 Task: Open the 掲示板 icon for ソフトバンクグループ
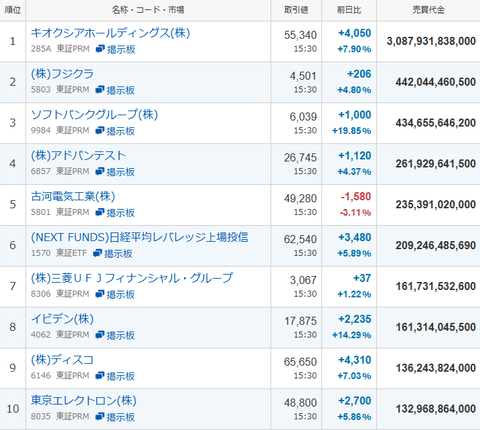click(115, 131)
